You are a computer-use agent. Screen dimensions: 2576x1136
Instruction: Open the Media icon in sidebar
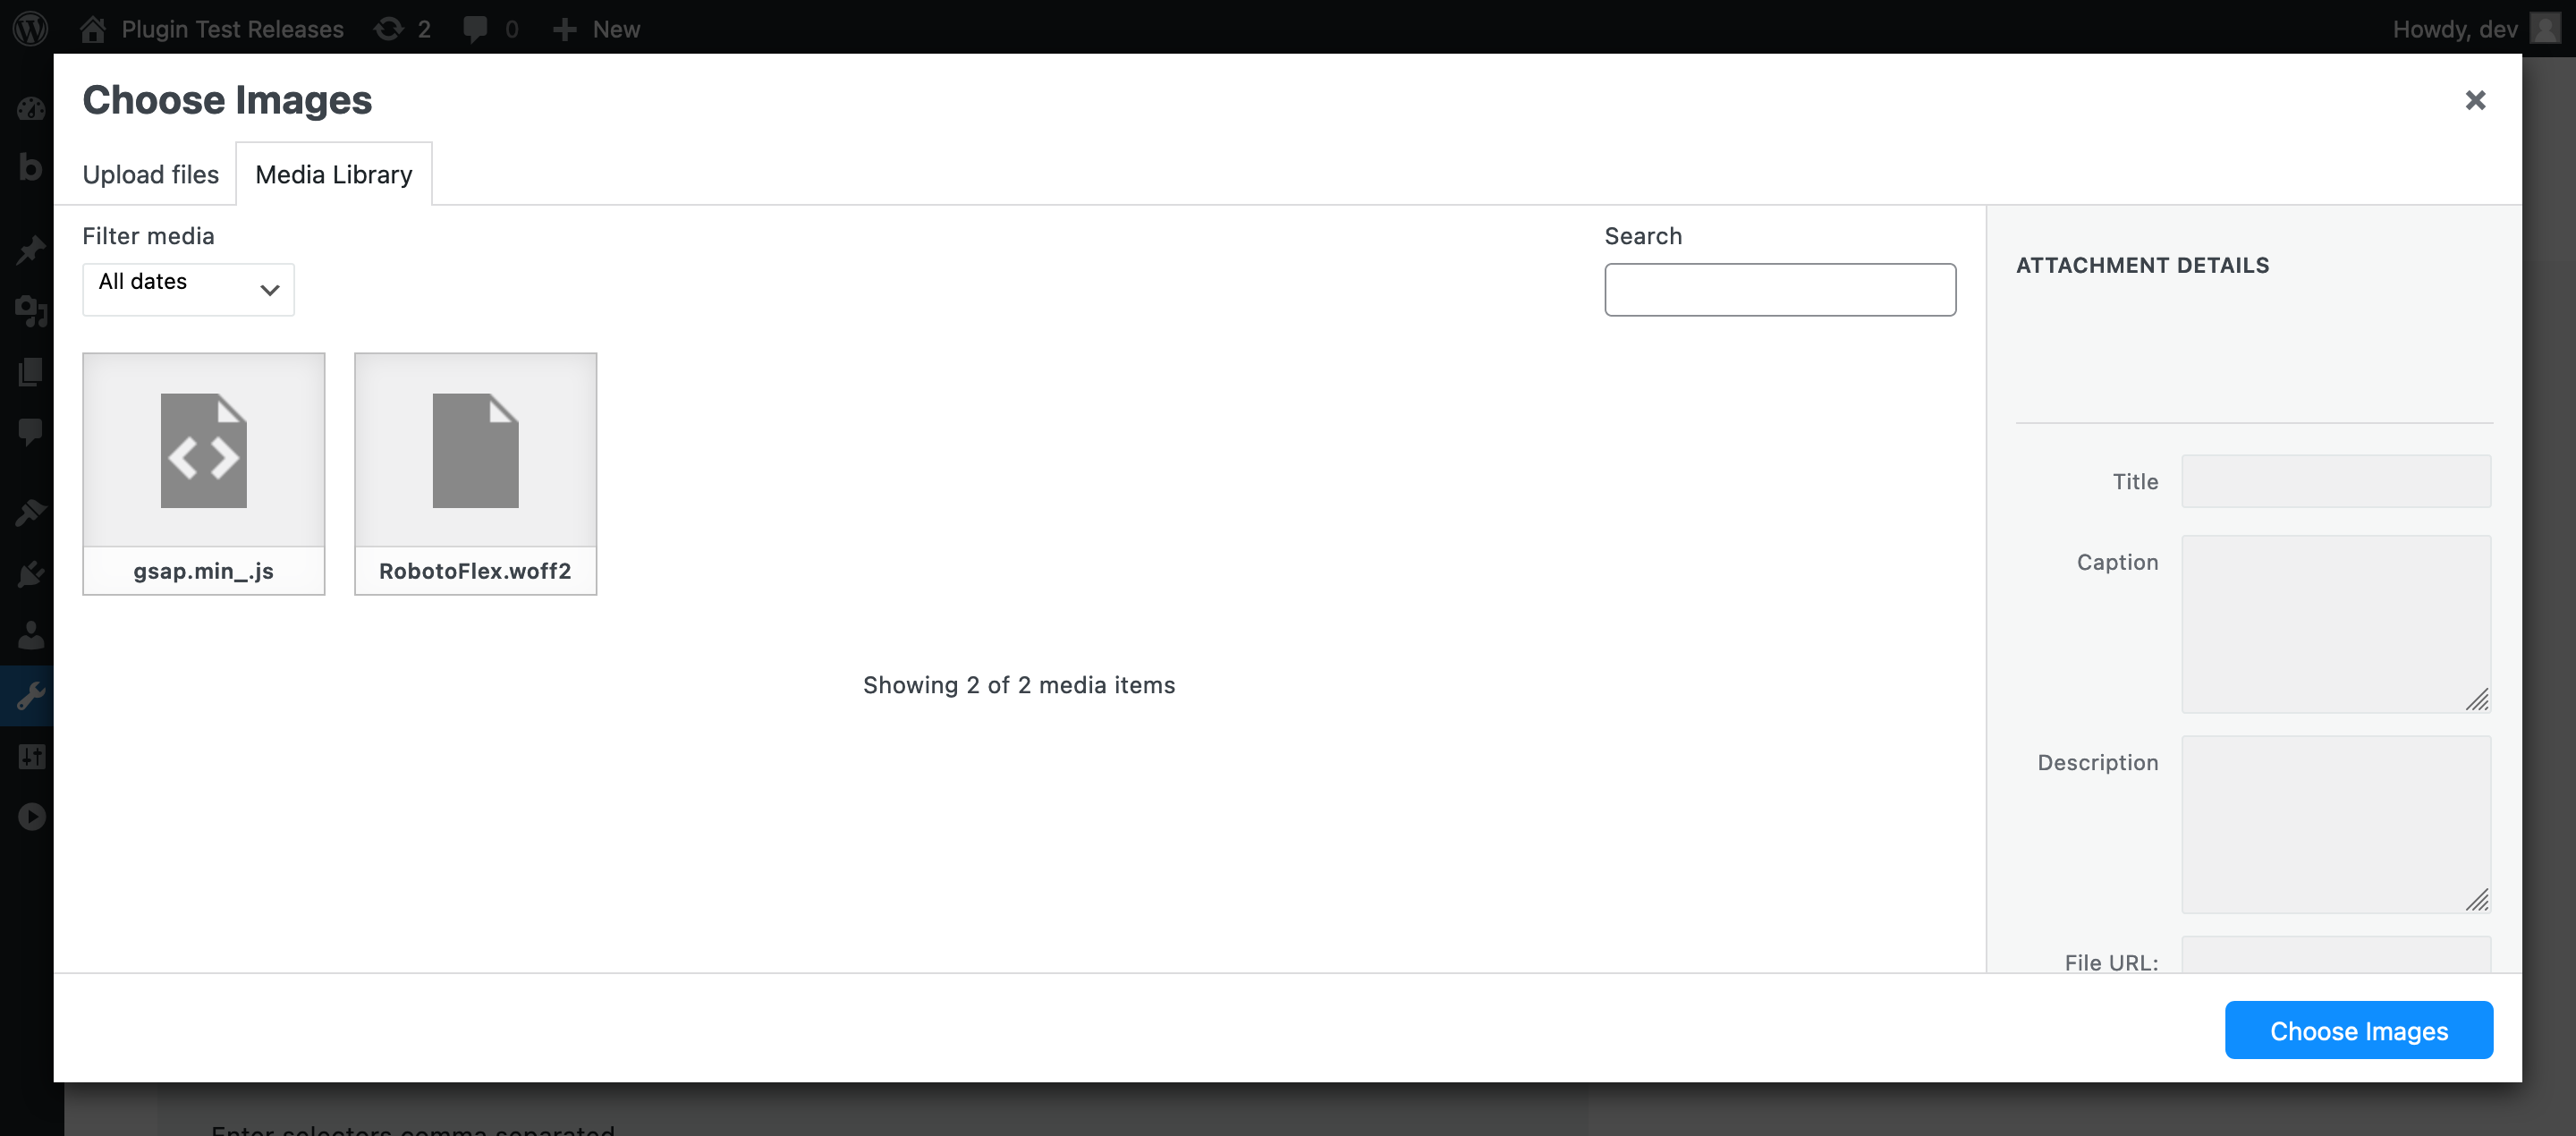click(31, 311)
